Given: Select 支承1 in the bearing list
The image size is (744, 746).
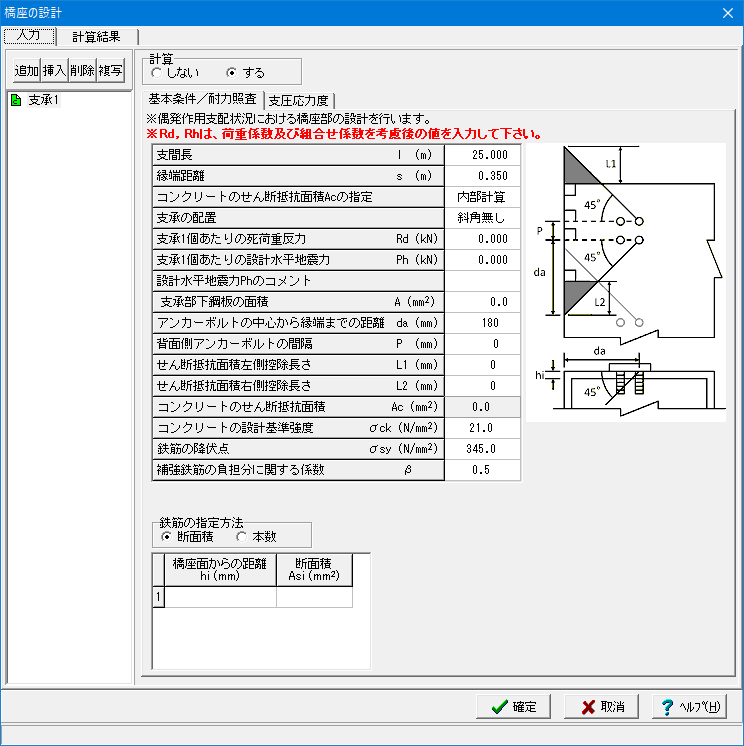Looking at the screenshot, I should coord(43,100).
